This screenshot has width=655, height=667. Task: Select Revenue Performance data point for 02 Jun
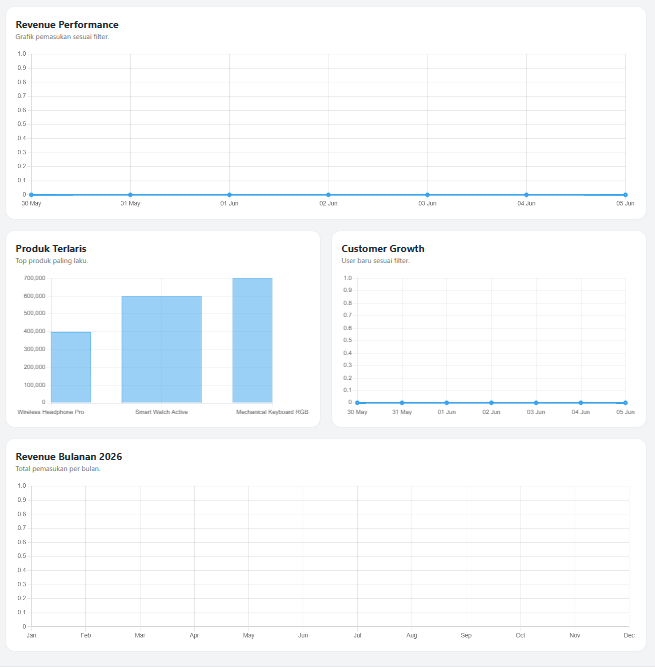click(328, 195)
